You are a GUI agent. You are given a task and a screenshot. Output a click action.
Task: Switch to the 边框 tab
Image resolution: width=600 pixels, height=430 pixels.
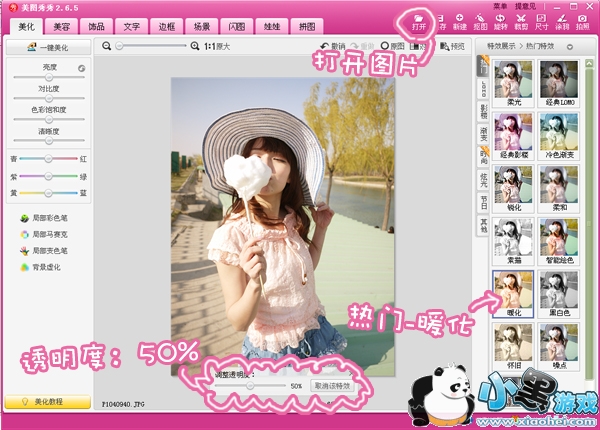(167, 27)
